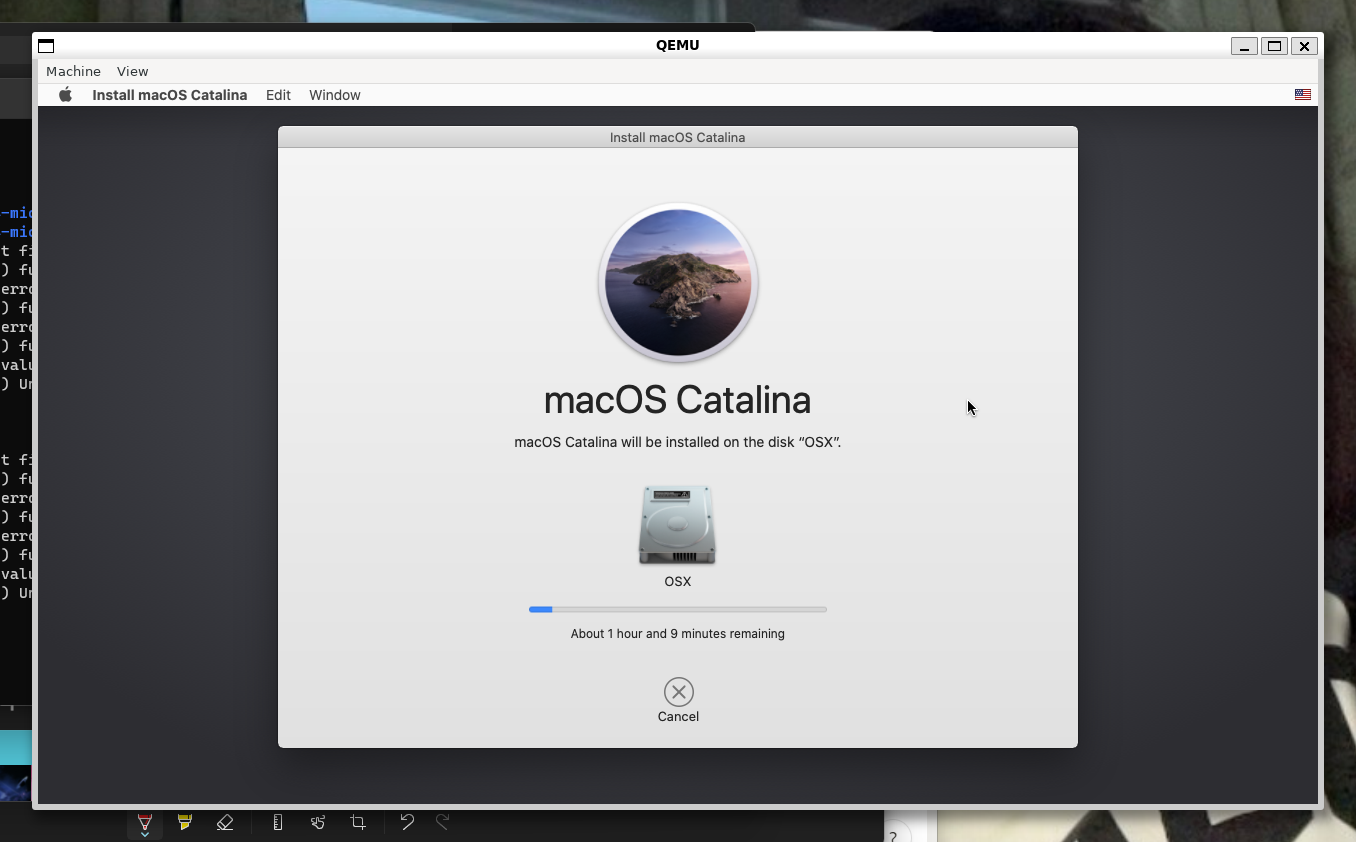Open QEMU's Machine menu

(73, 71)
